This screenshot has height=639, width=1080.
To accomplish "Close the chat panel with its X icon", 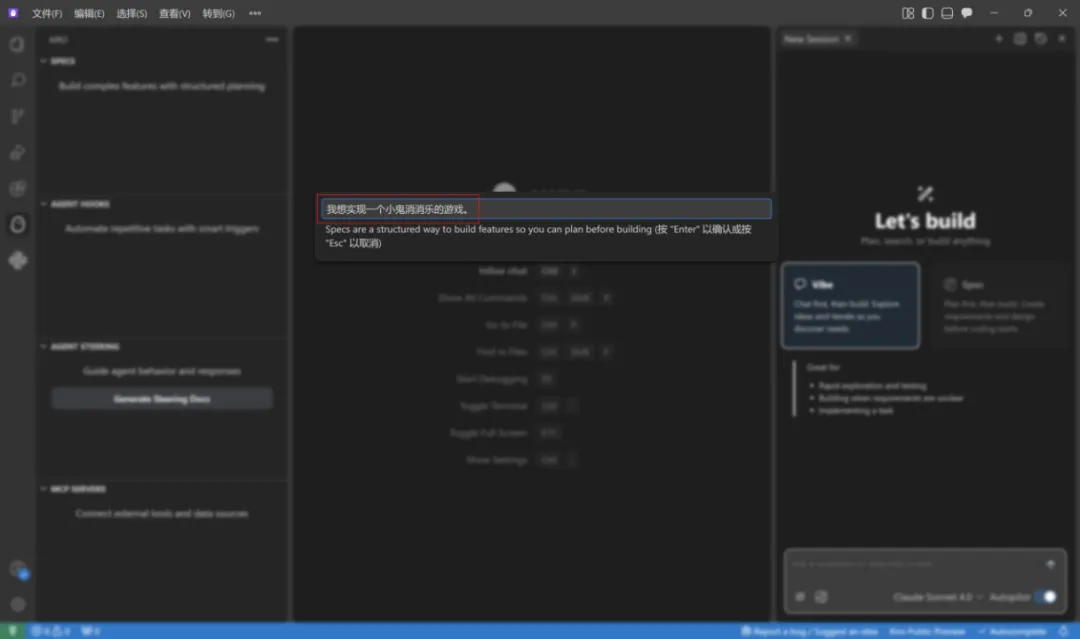I will point(1061,39).
